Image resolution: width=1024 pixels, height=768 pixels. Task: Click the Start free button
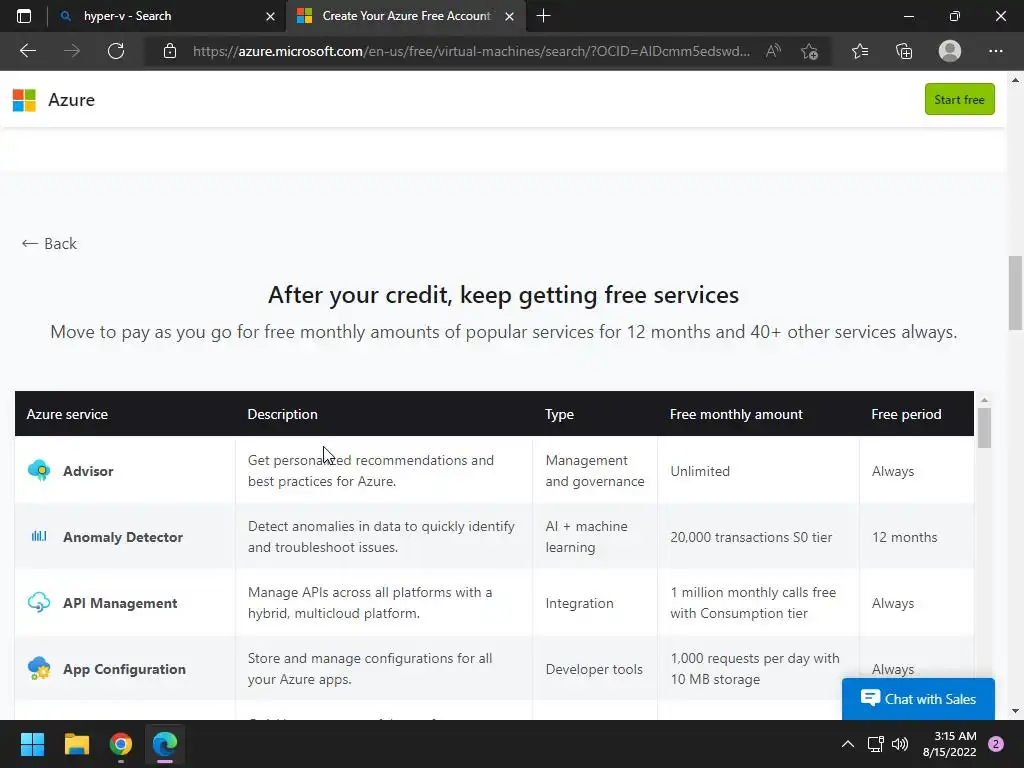click(x=959, y=99)
